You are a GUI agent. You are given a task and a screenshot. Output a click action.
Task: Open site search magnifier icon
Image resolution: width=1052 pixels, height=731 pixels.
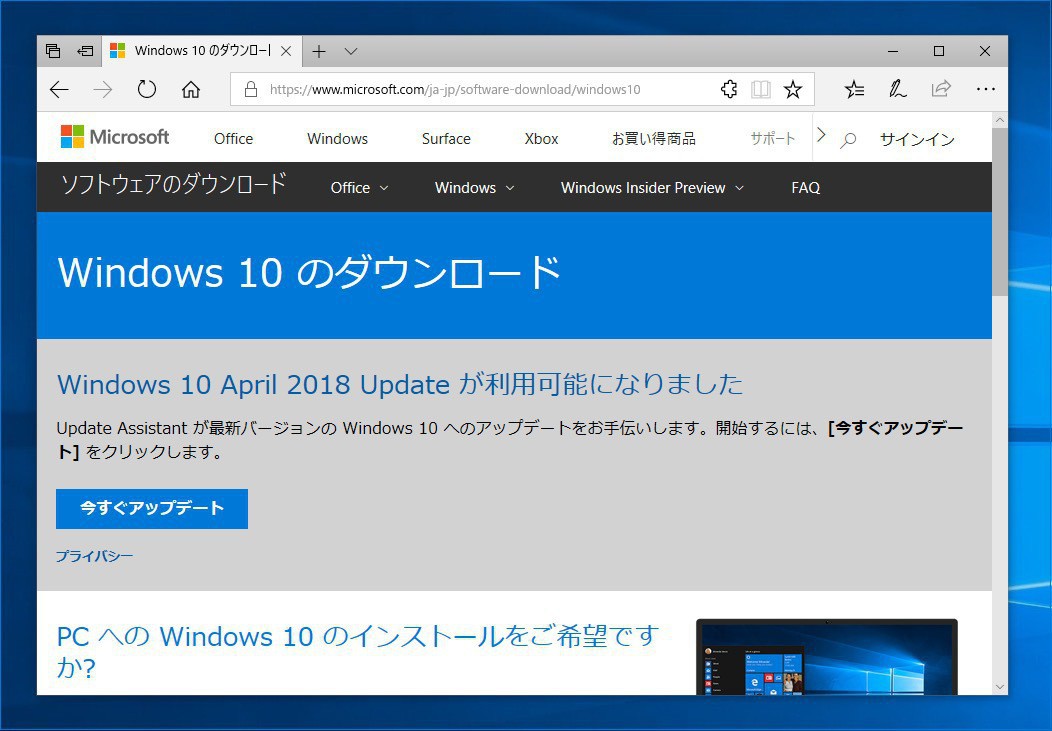(849, 139)
